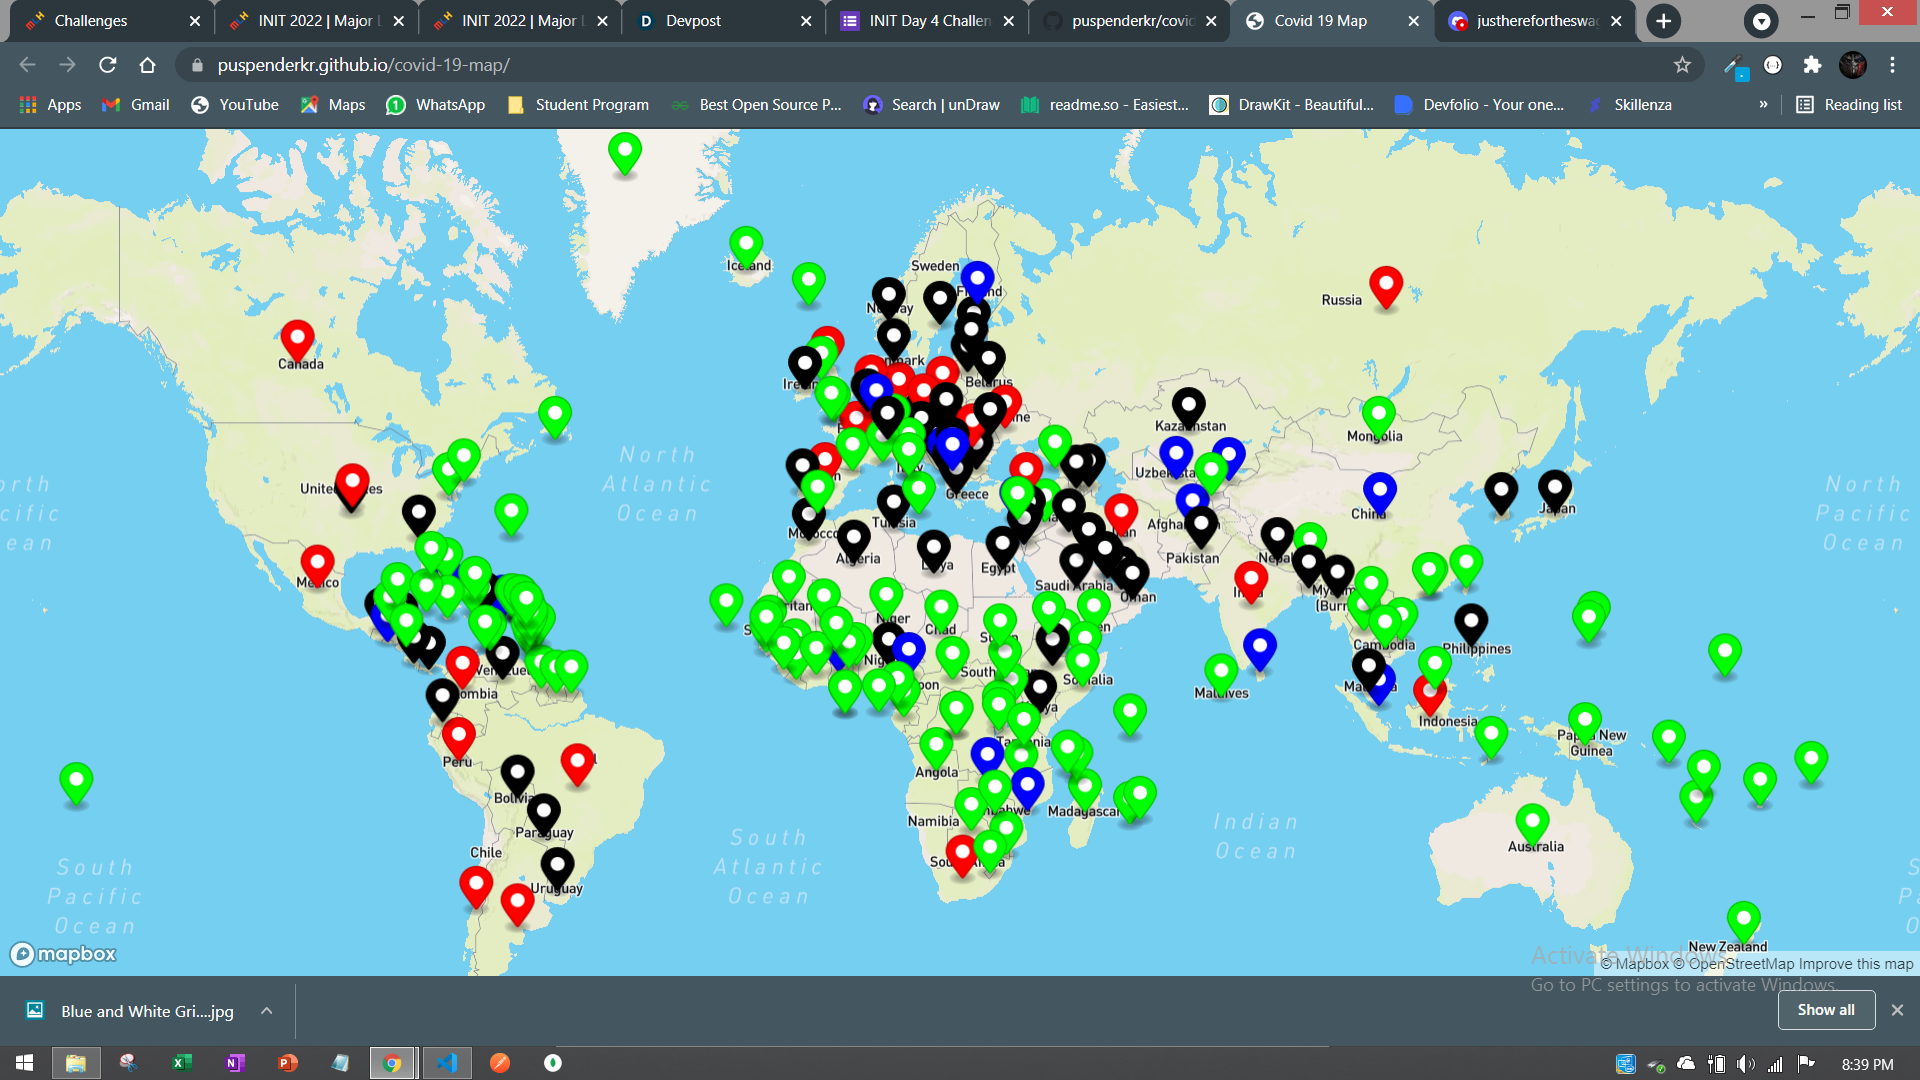Expand download item options chevron
The height and width of the screenshot is (1080, 1920).
tap(267, 1011)
